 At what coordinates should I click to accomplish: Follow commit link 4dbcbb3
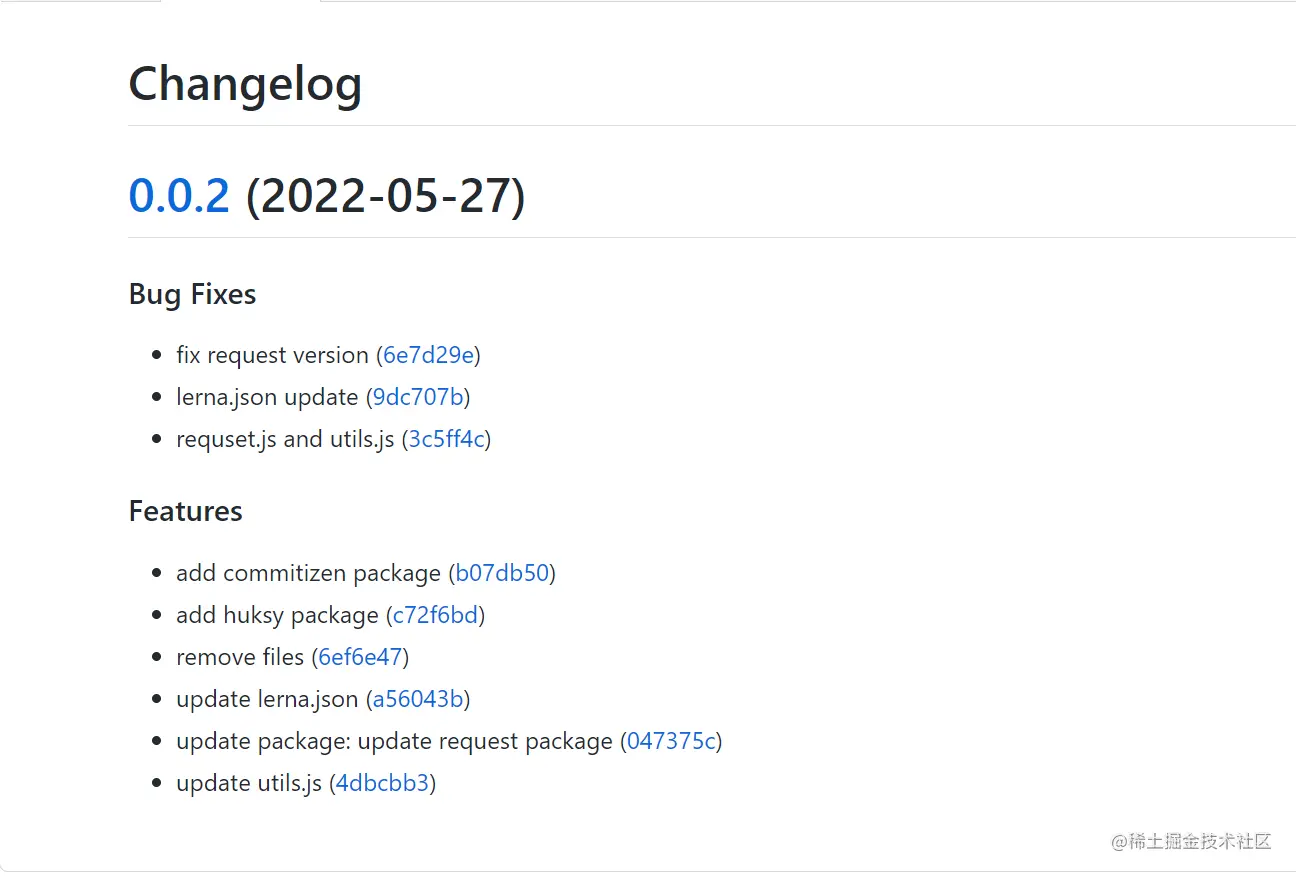(x=382, y=783)
